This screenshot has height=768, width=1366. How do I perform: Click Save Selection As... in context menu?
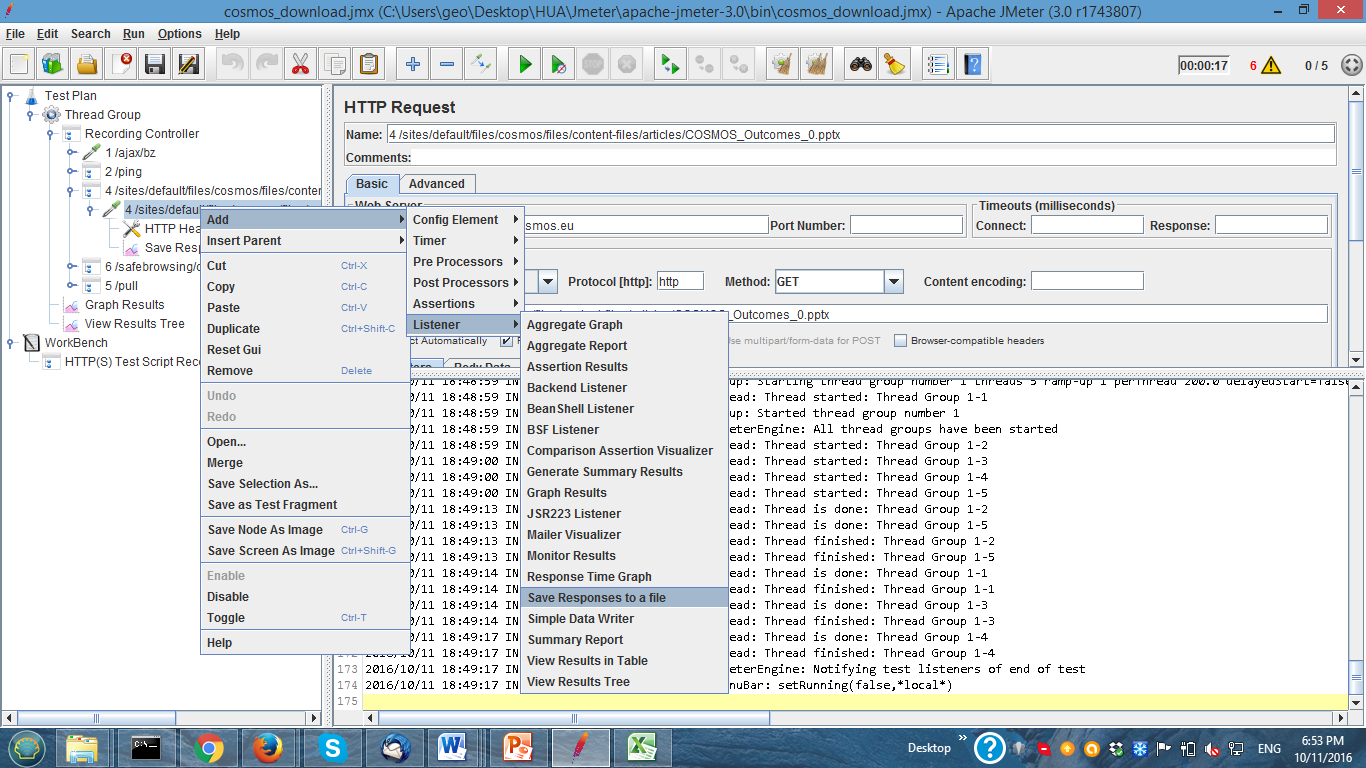click(x=304, y=484)
